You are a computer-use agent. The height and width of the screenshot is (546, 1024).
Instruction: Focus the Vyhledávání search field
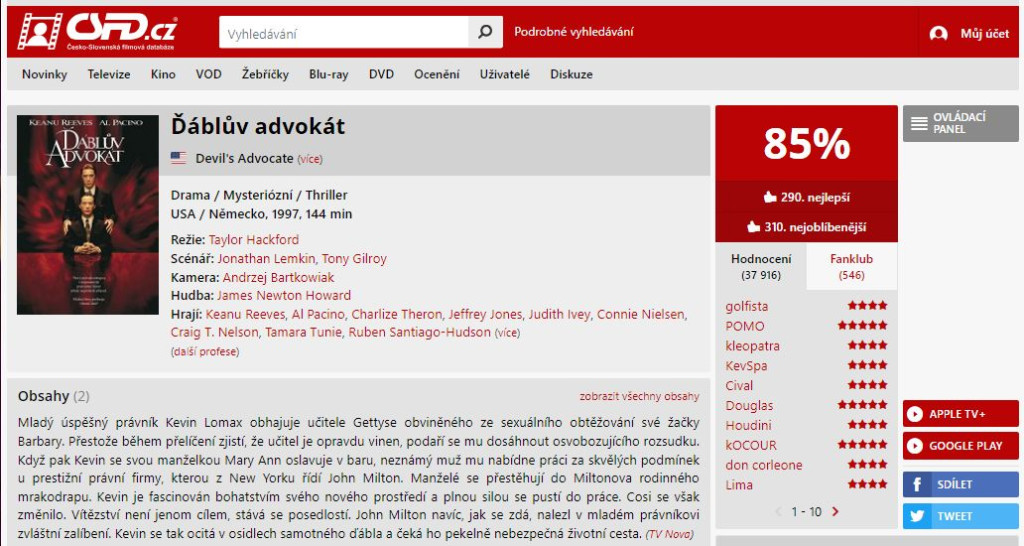[x=344, y=32]
